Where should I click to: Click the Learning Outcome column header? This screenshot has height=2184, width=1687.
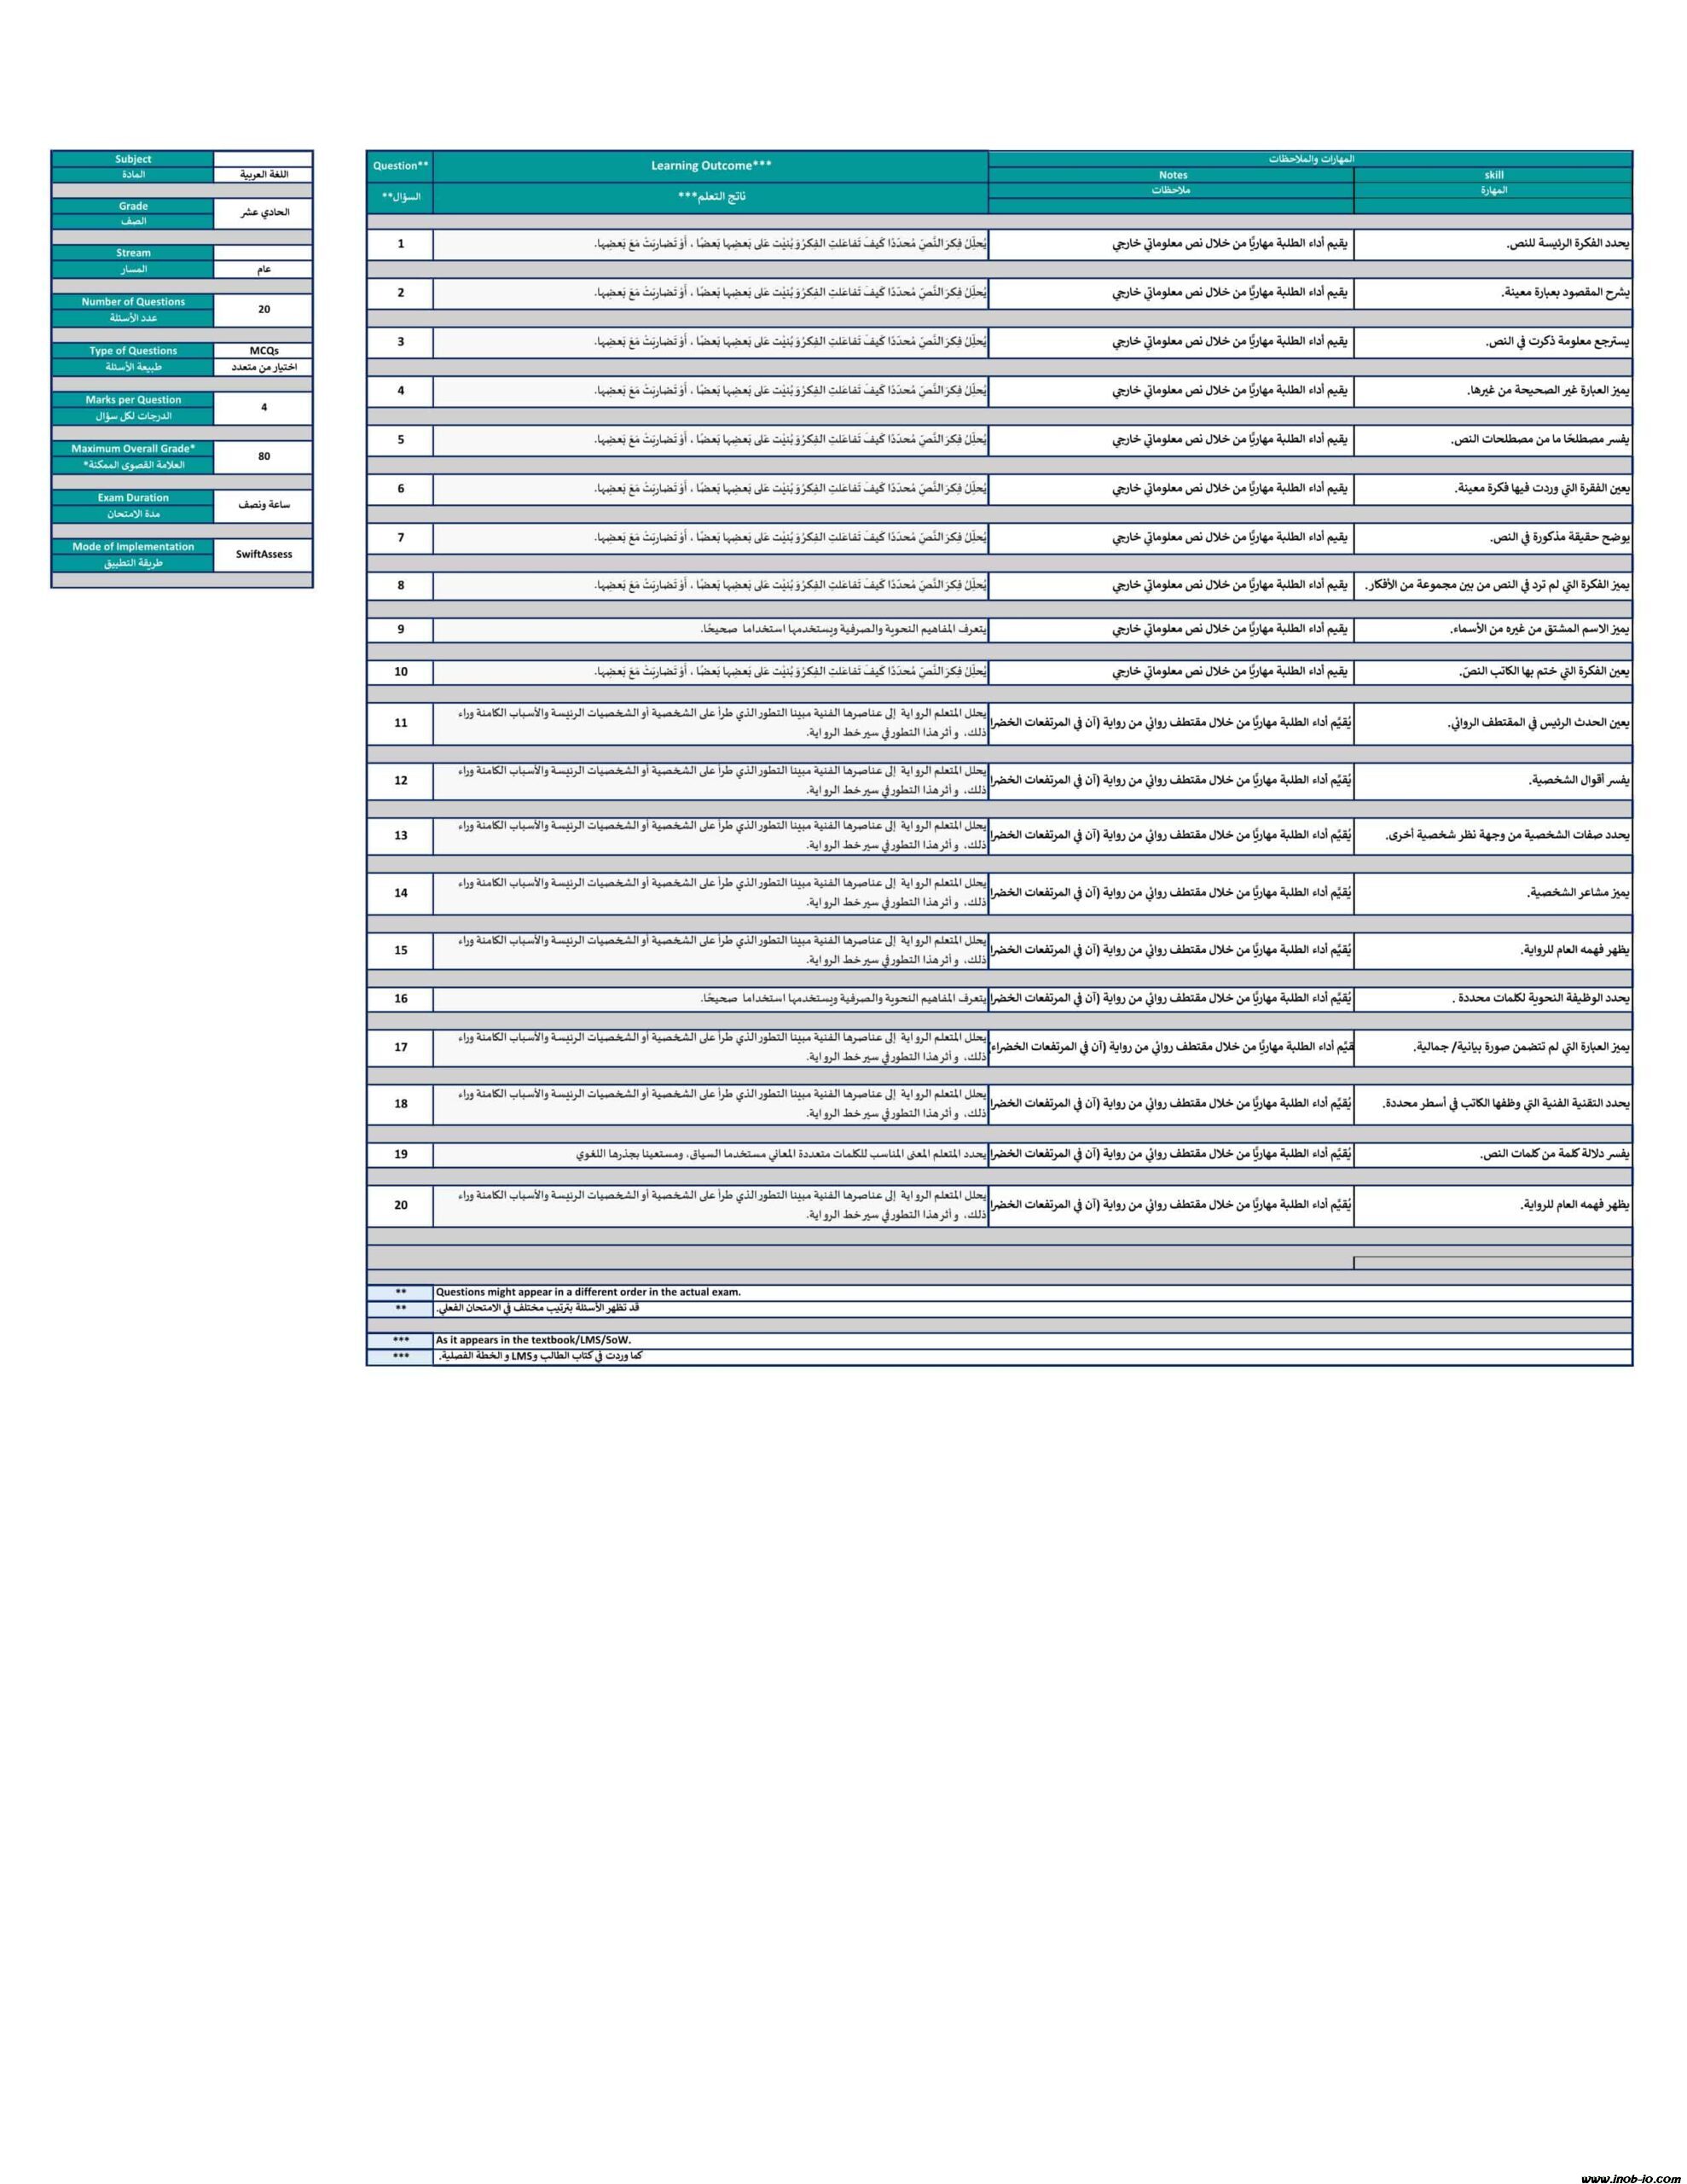[x=711, y=166]
